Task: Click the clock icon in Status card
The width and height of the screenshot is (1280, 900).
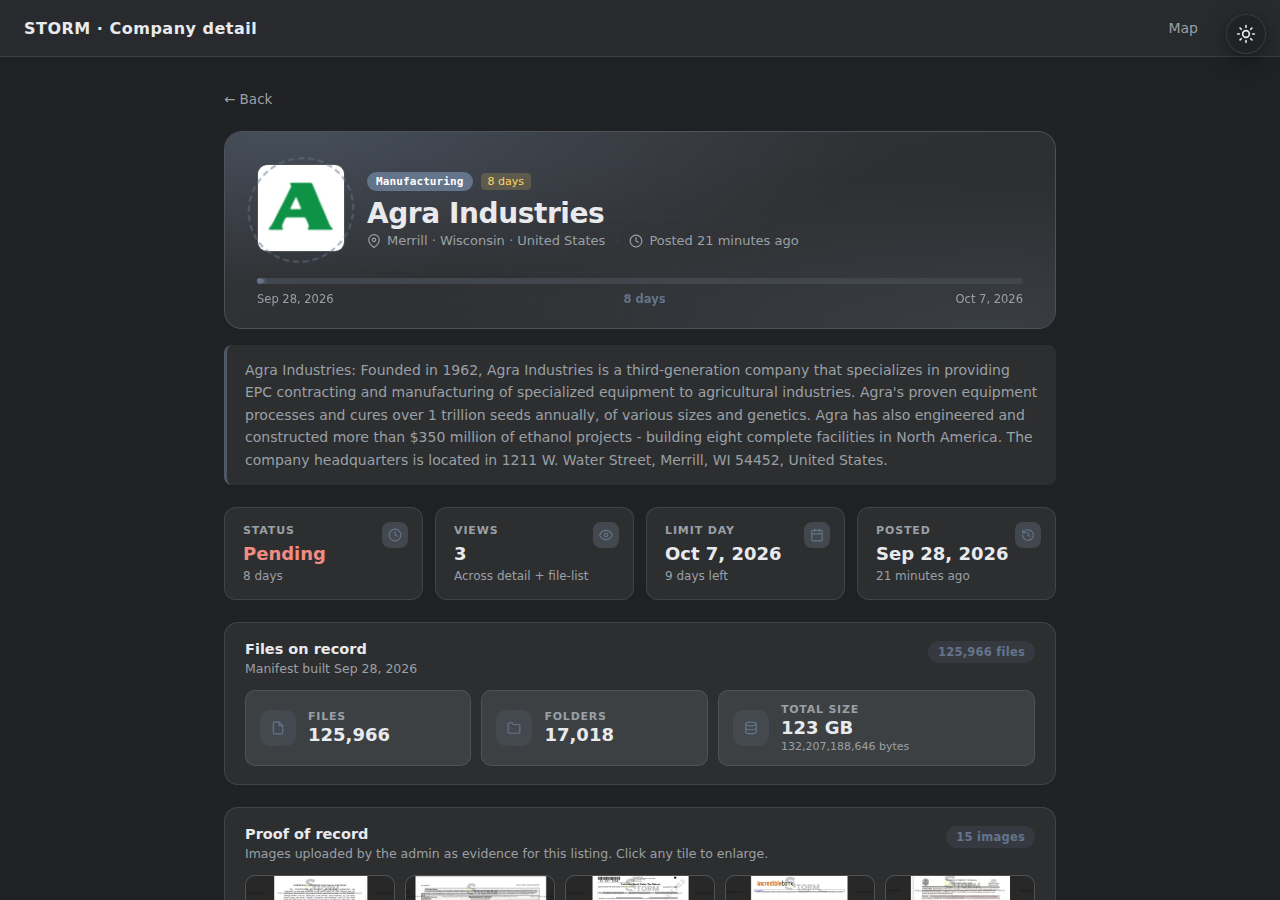Action: pyautogui.click(x=395, y=535)
